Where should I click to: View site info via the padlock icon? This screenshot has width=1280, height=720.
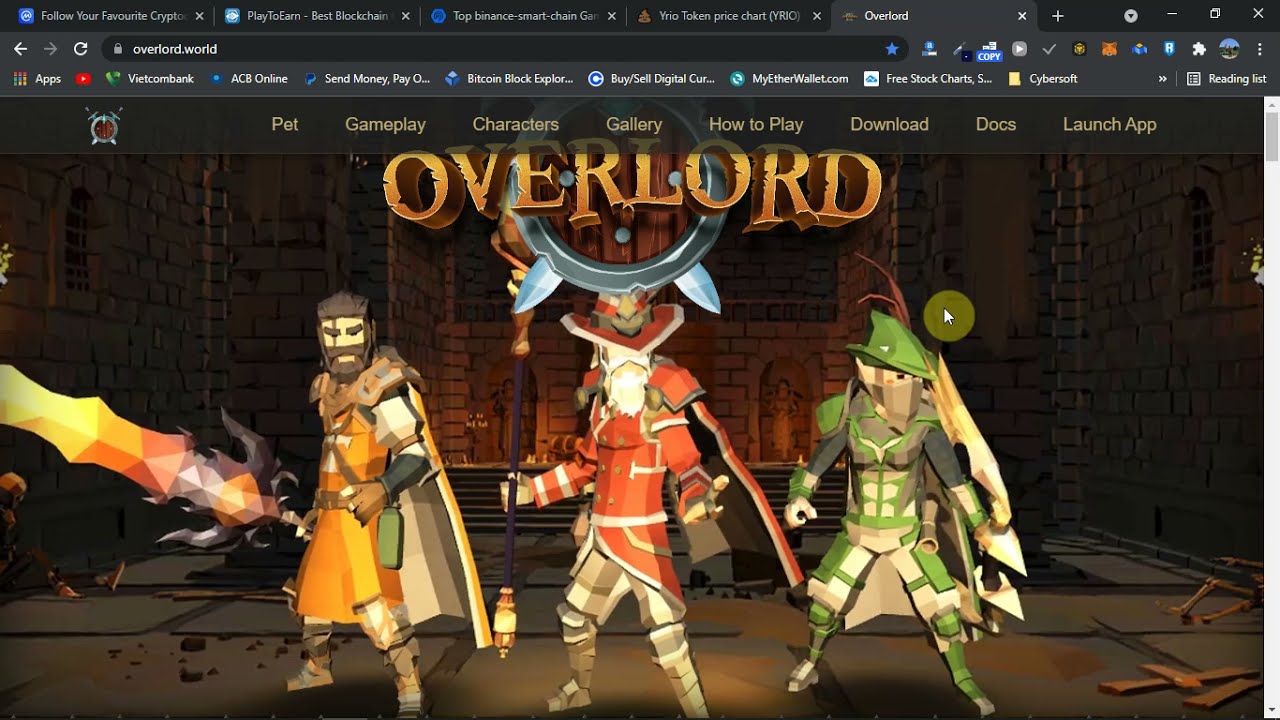pos(118,48)
